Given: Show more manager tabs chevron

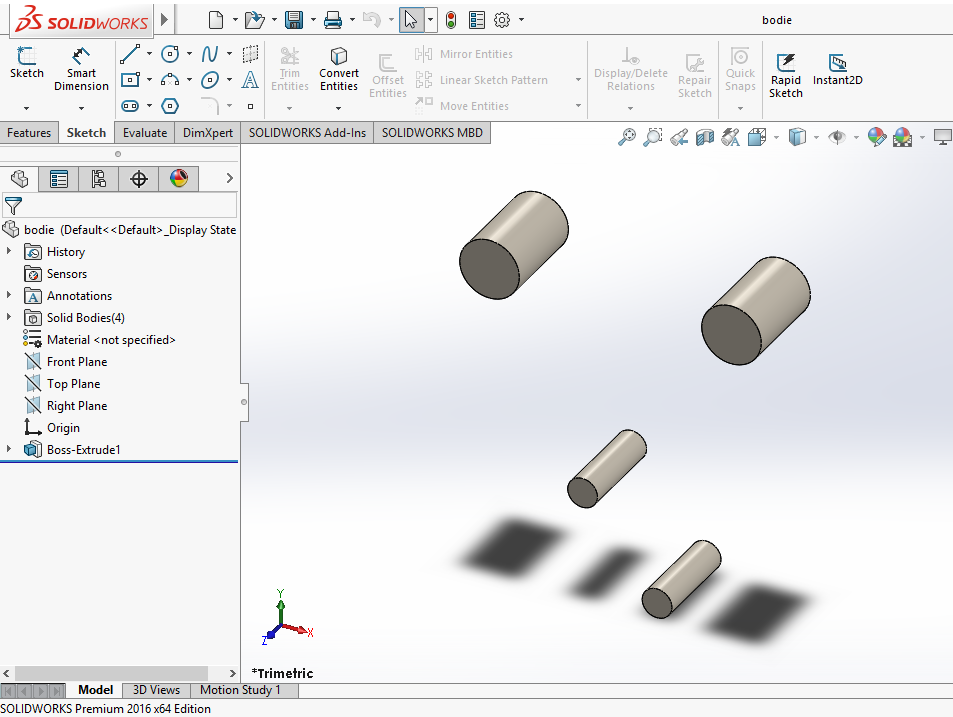Looking at the screenshot, I should click(229, 178).
